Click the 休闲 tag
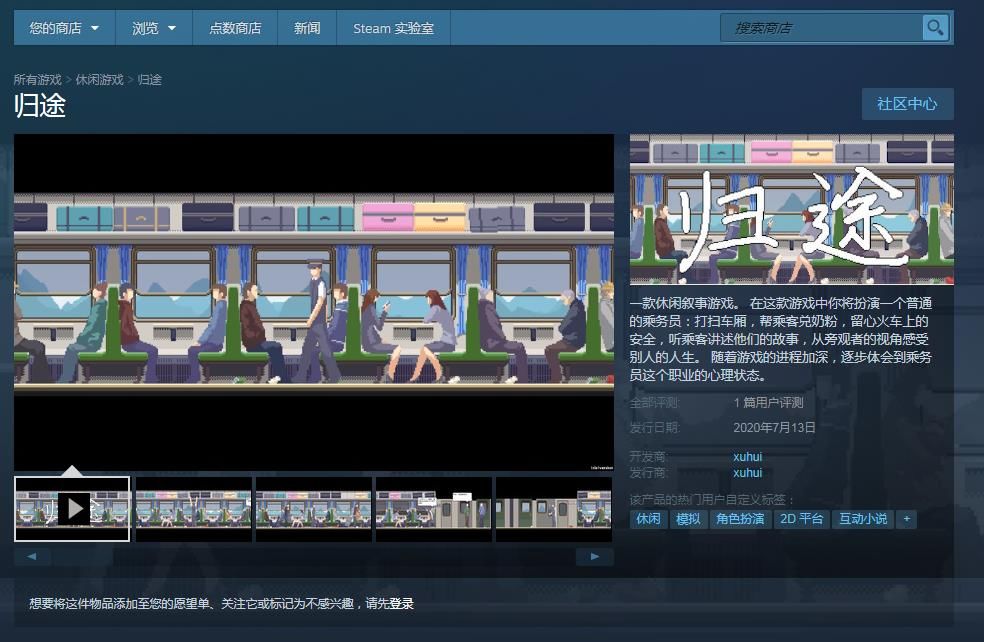 648,519
